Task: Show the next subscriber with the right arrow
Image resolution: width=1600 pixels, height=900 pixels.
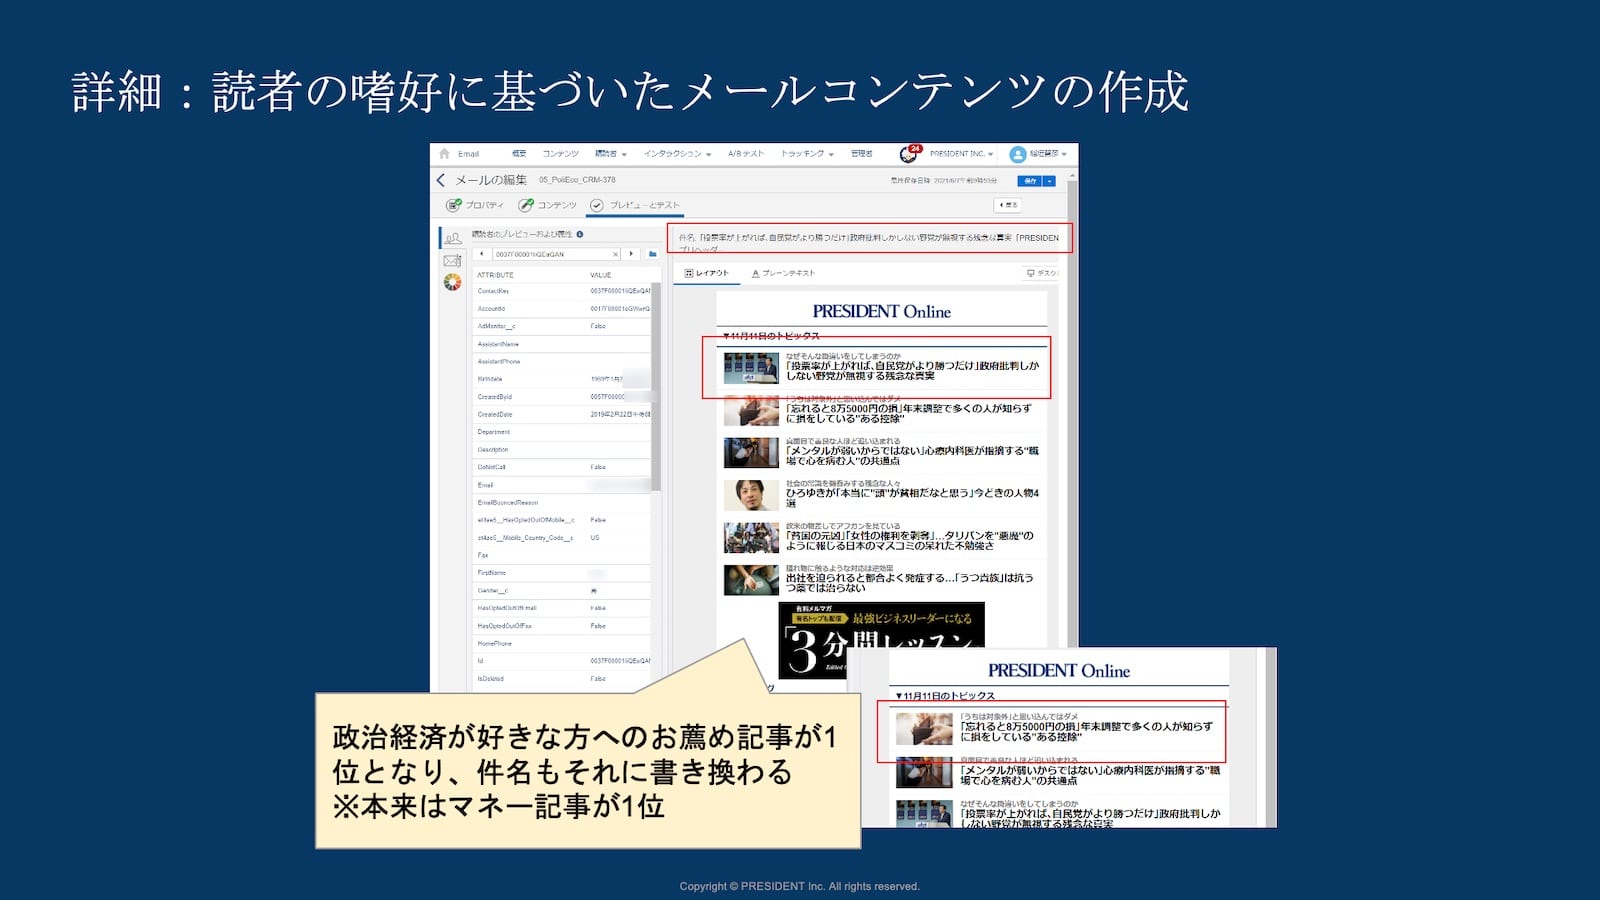Action: pos(631,254)
